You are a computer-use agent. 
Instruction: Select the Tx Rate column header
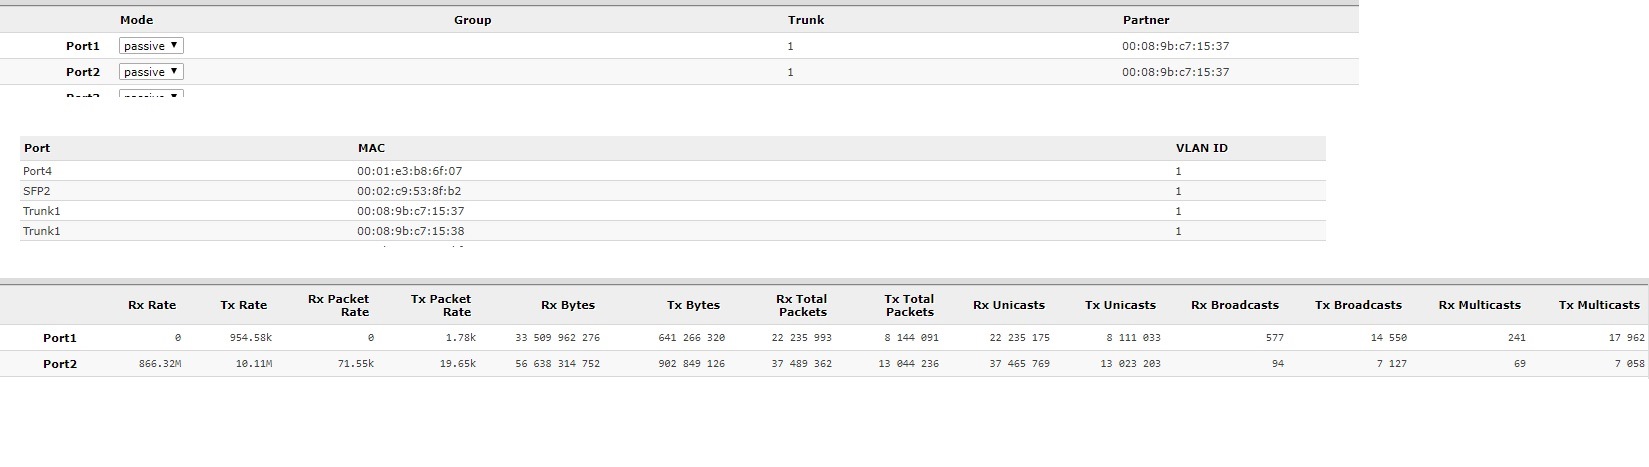click(x=244, y=305)
